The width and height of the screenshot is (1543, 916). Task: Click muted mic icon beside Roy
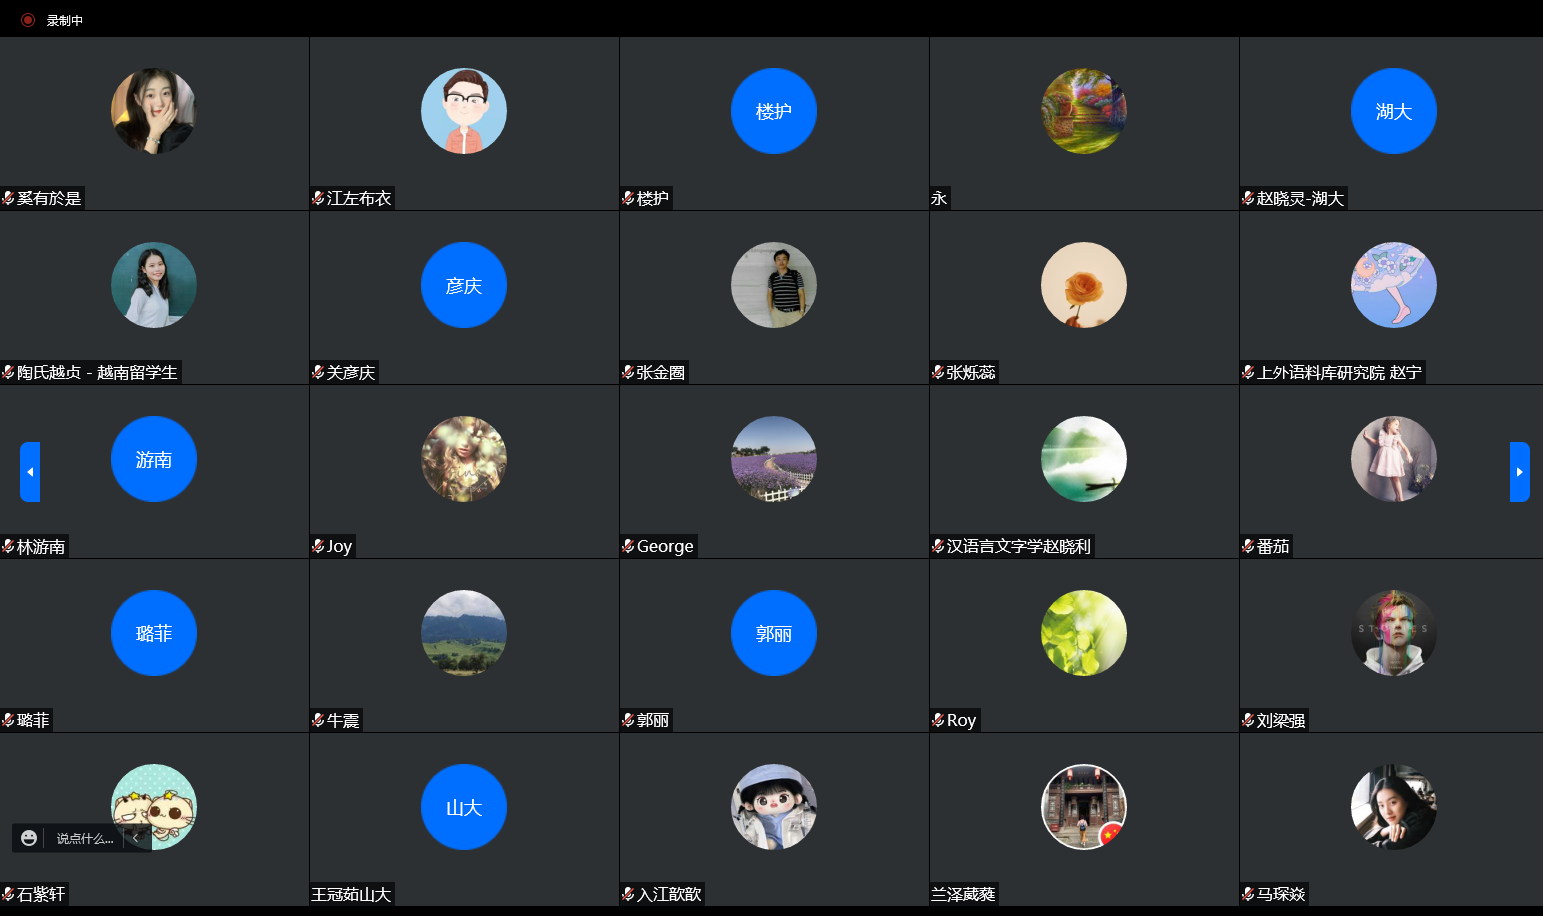938,721
